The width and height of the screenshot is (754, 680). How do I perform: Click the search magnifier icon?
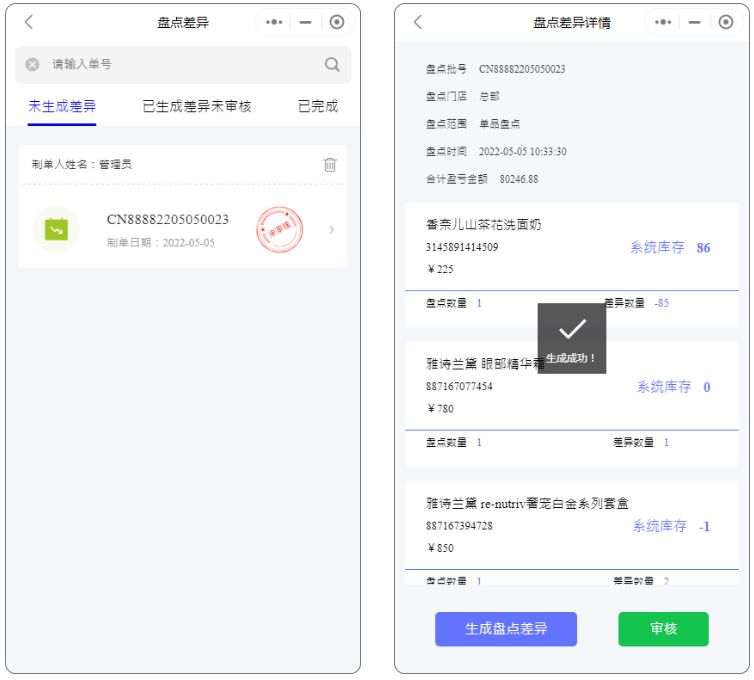point(332,64)
